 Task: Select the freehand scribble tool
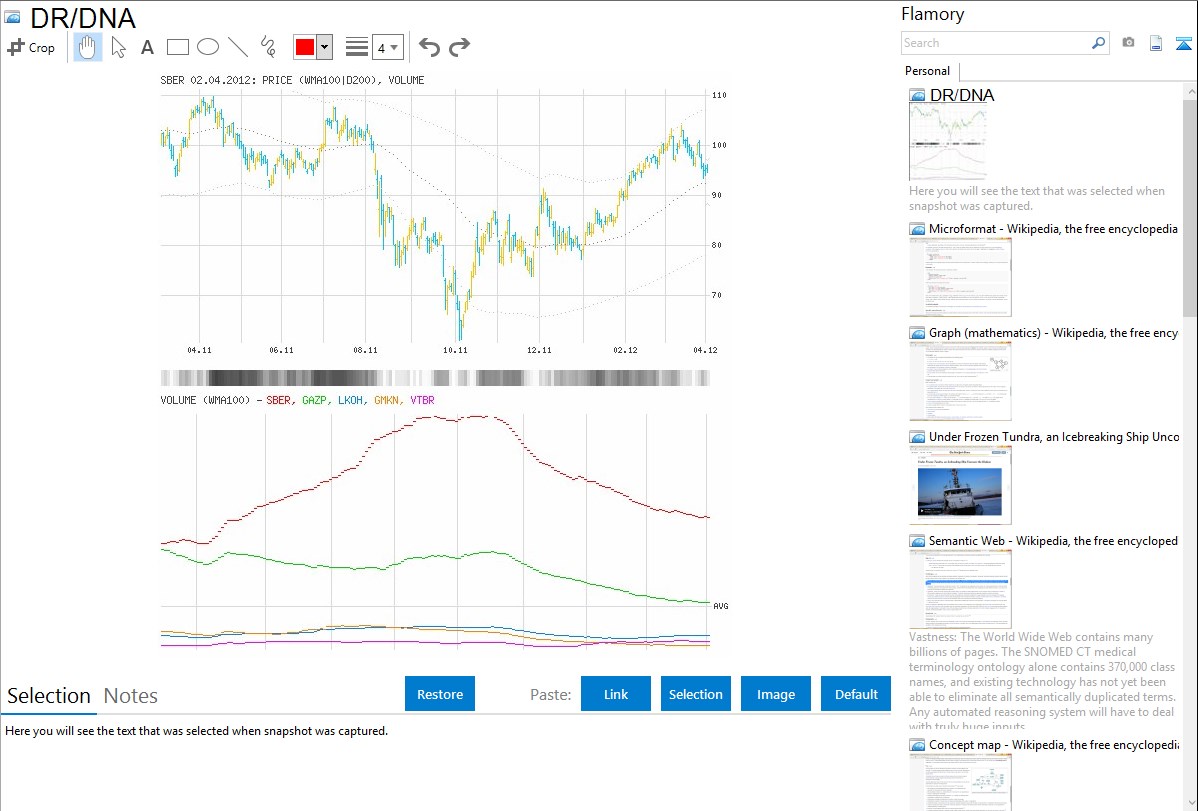coord(268,47)
